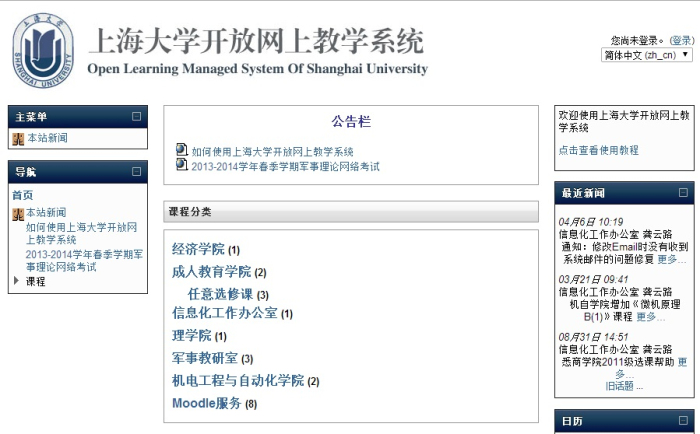Open the 军事教研室 category
The height and width of the screenshot is (434, 700).
pos(205,358)
